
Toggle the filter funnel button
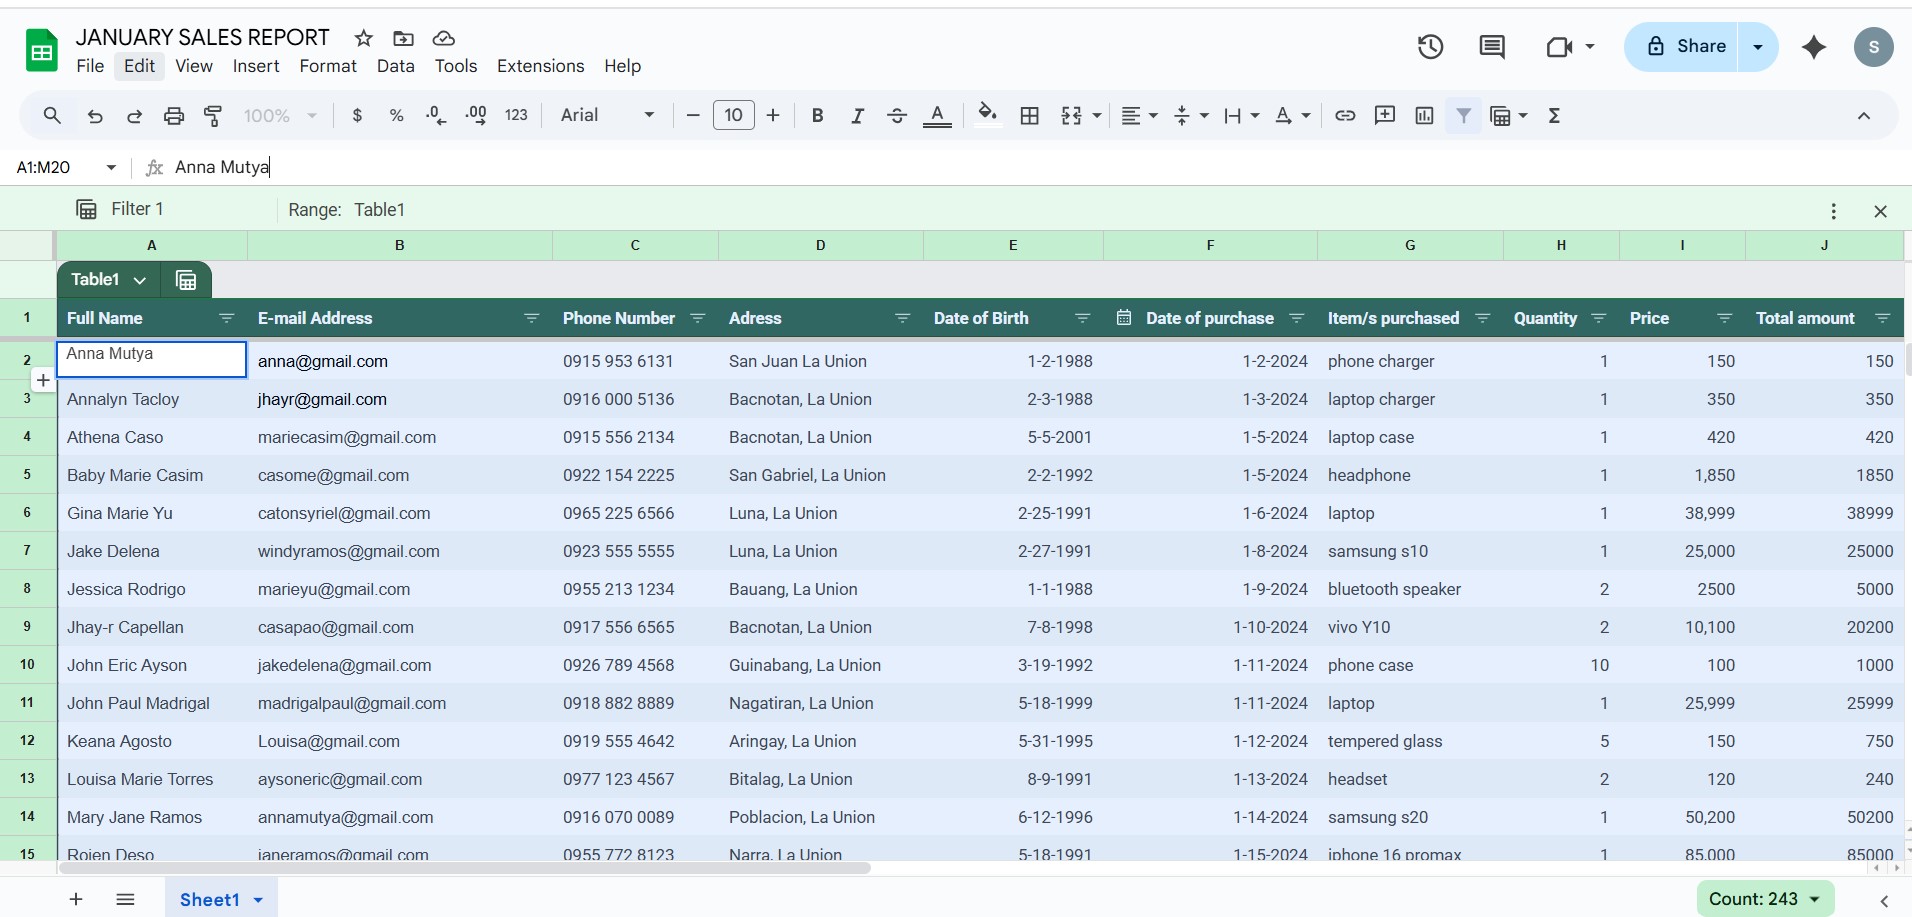tap(1464, 116)
